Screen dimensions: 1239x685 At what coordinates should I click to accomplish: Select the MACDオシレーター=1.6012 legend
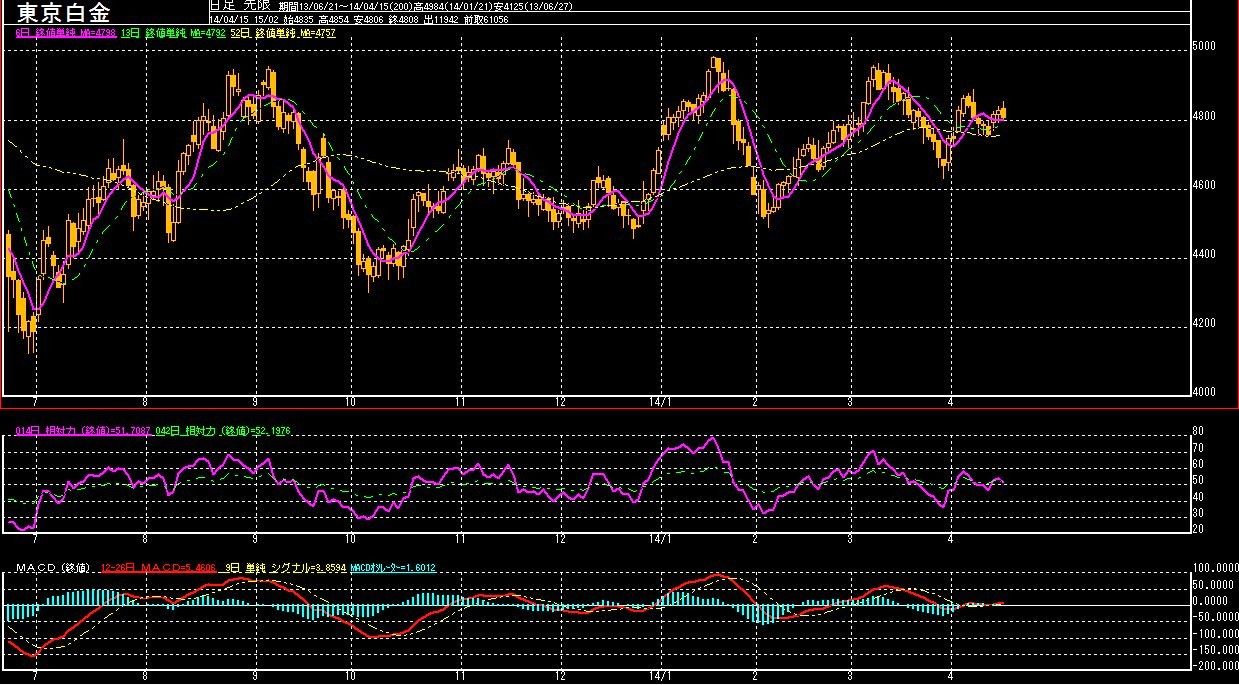click(x=392, y=567)
